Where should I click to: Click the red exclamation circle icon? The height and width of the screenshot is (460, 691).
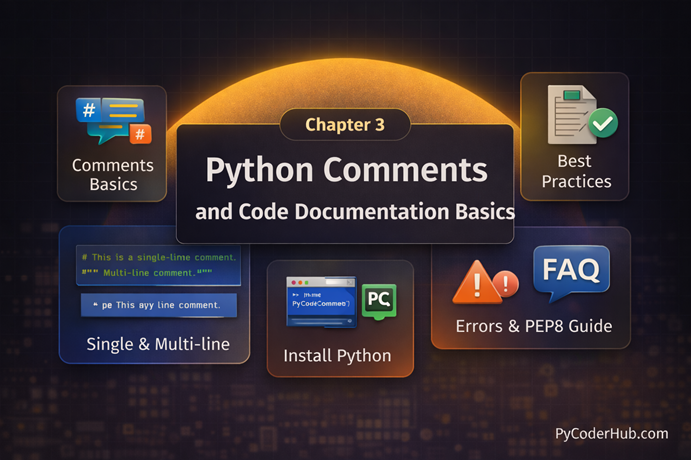[505, 283]
